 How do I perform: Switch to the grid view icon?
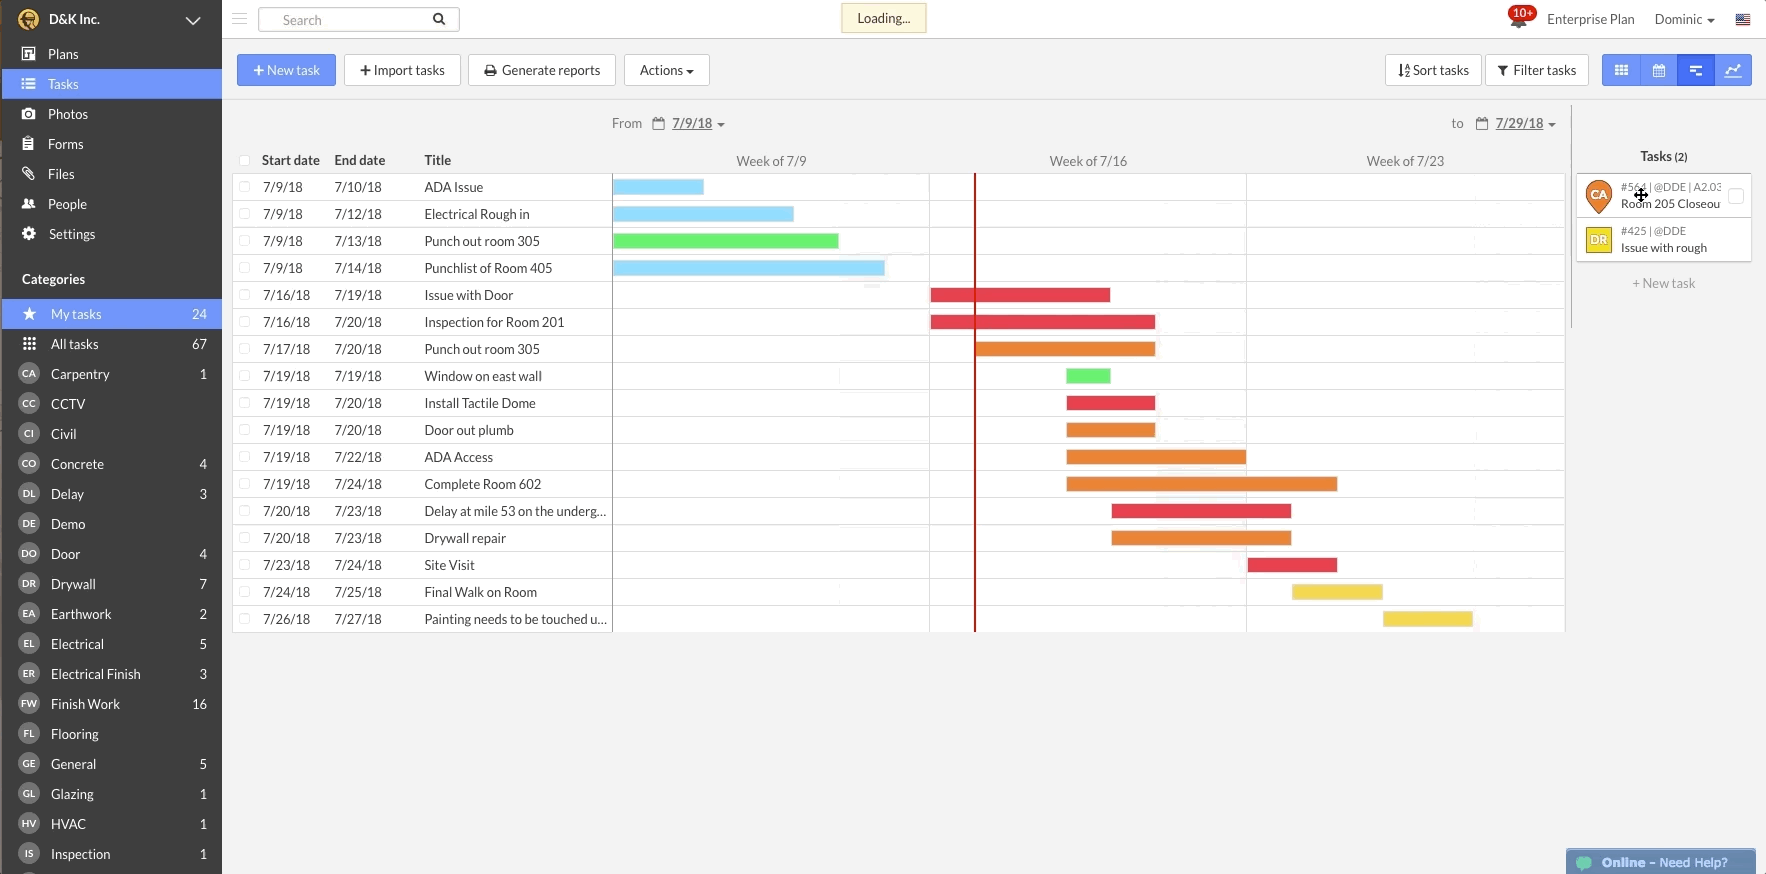pyautogui.click(x=1621, y=70)
